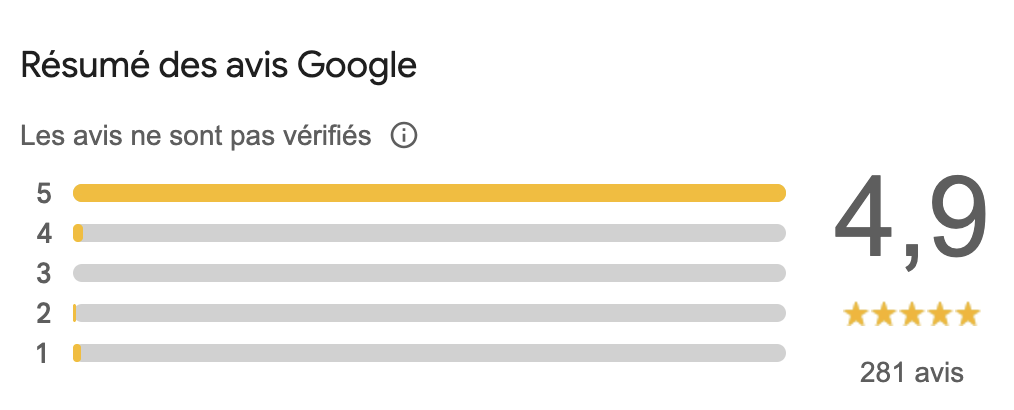Click the row label number 2

tap(43, 314)
